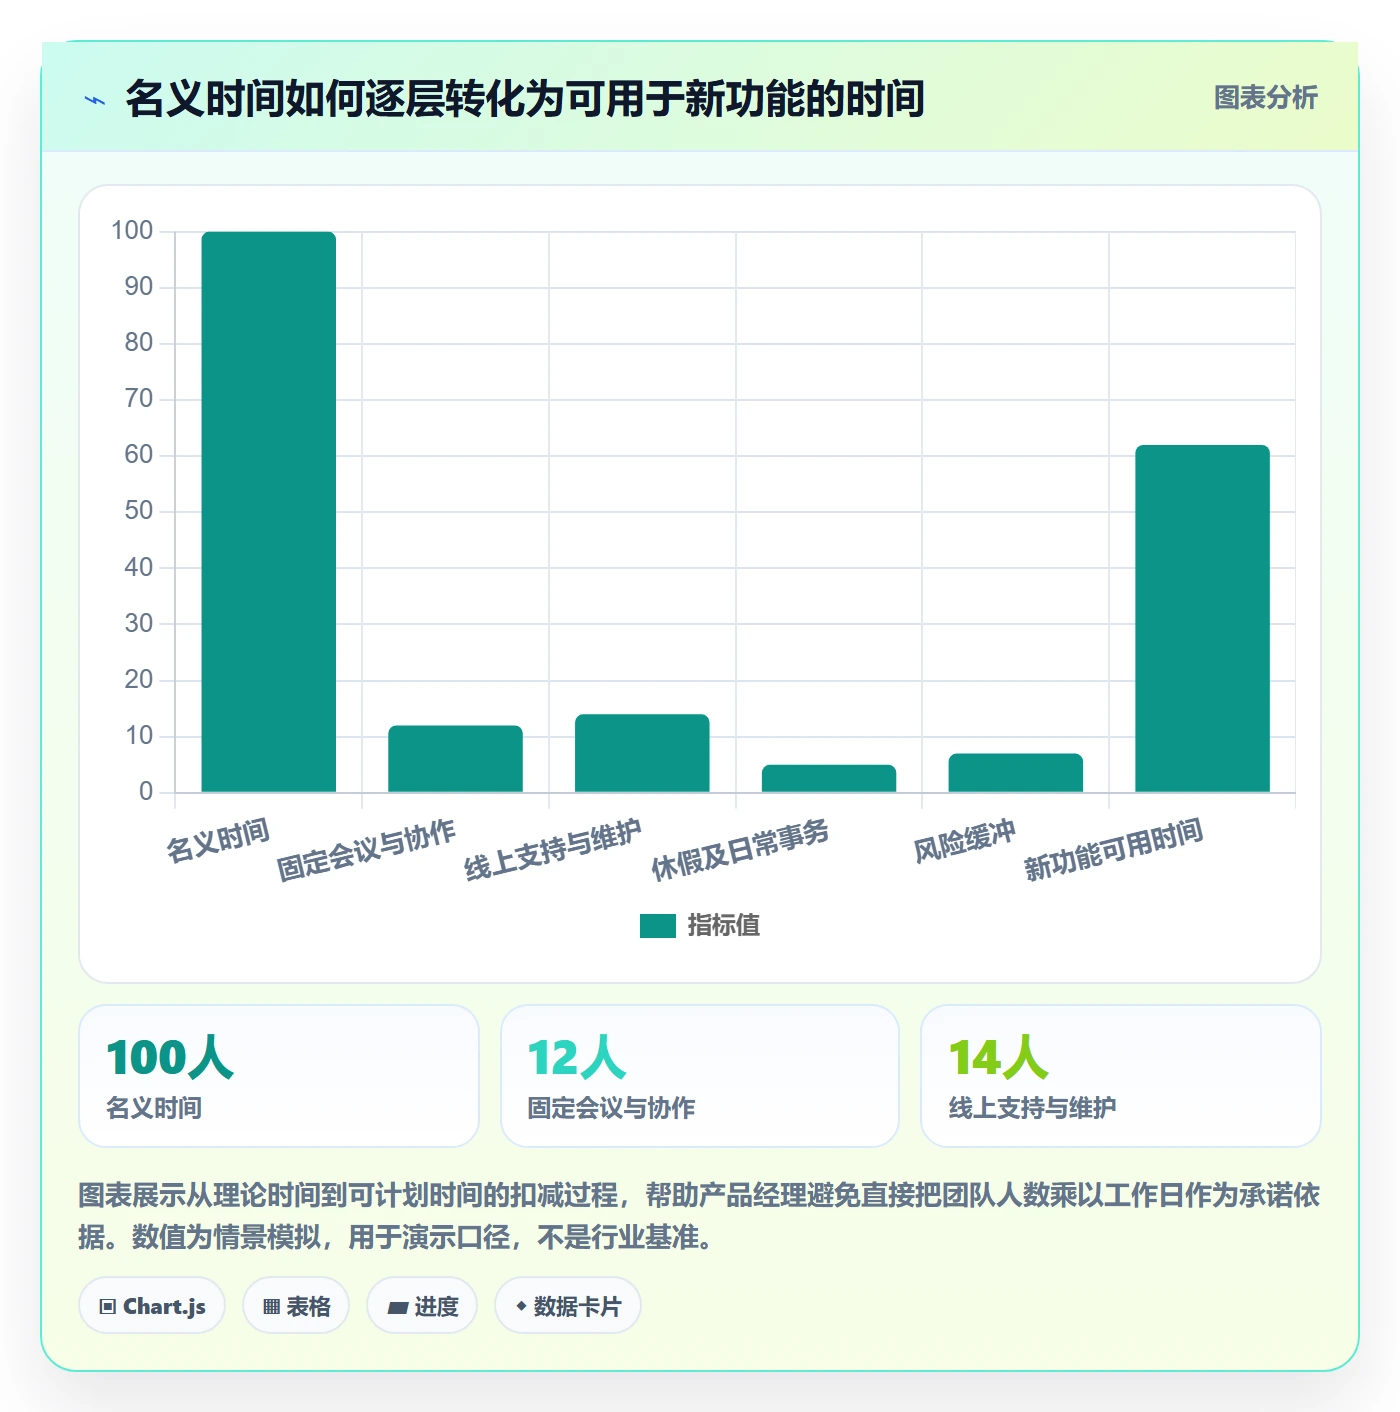The height and width of the screenshot is (1412, 1400).
Task: Click the 50 y-axis tick label
Action: click(139, 511)
